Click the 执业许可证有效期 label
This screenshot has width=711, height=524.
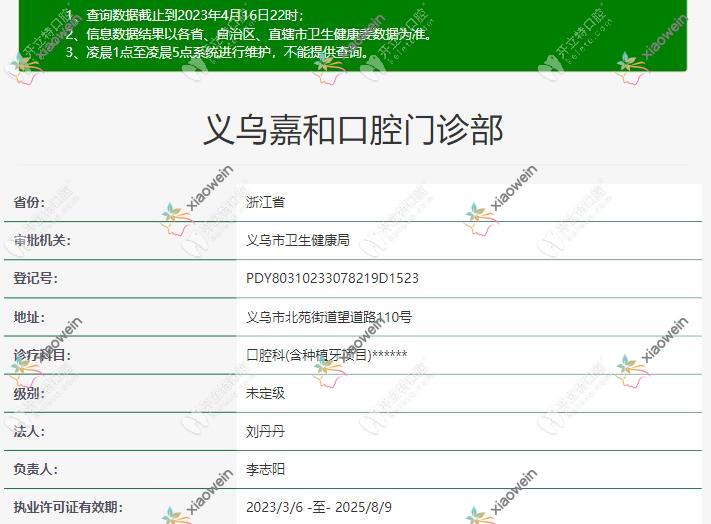[x=68, y=507]
